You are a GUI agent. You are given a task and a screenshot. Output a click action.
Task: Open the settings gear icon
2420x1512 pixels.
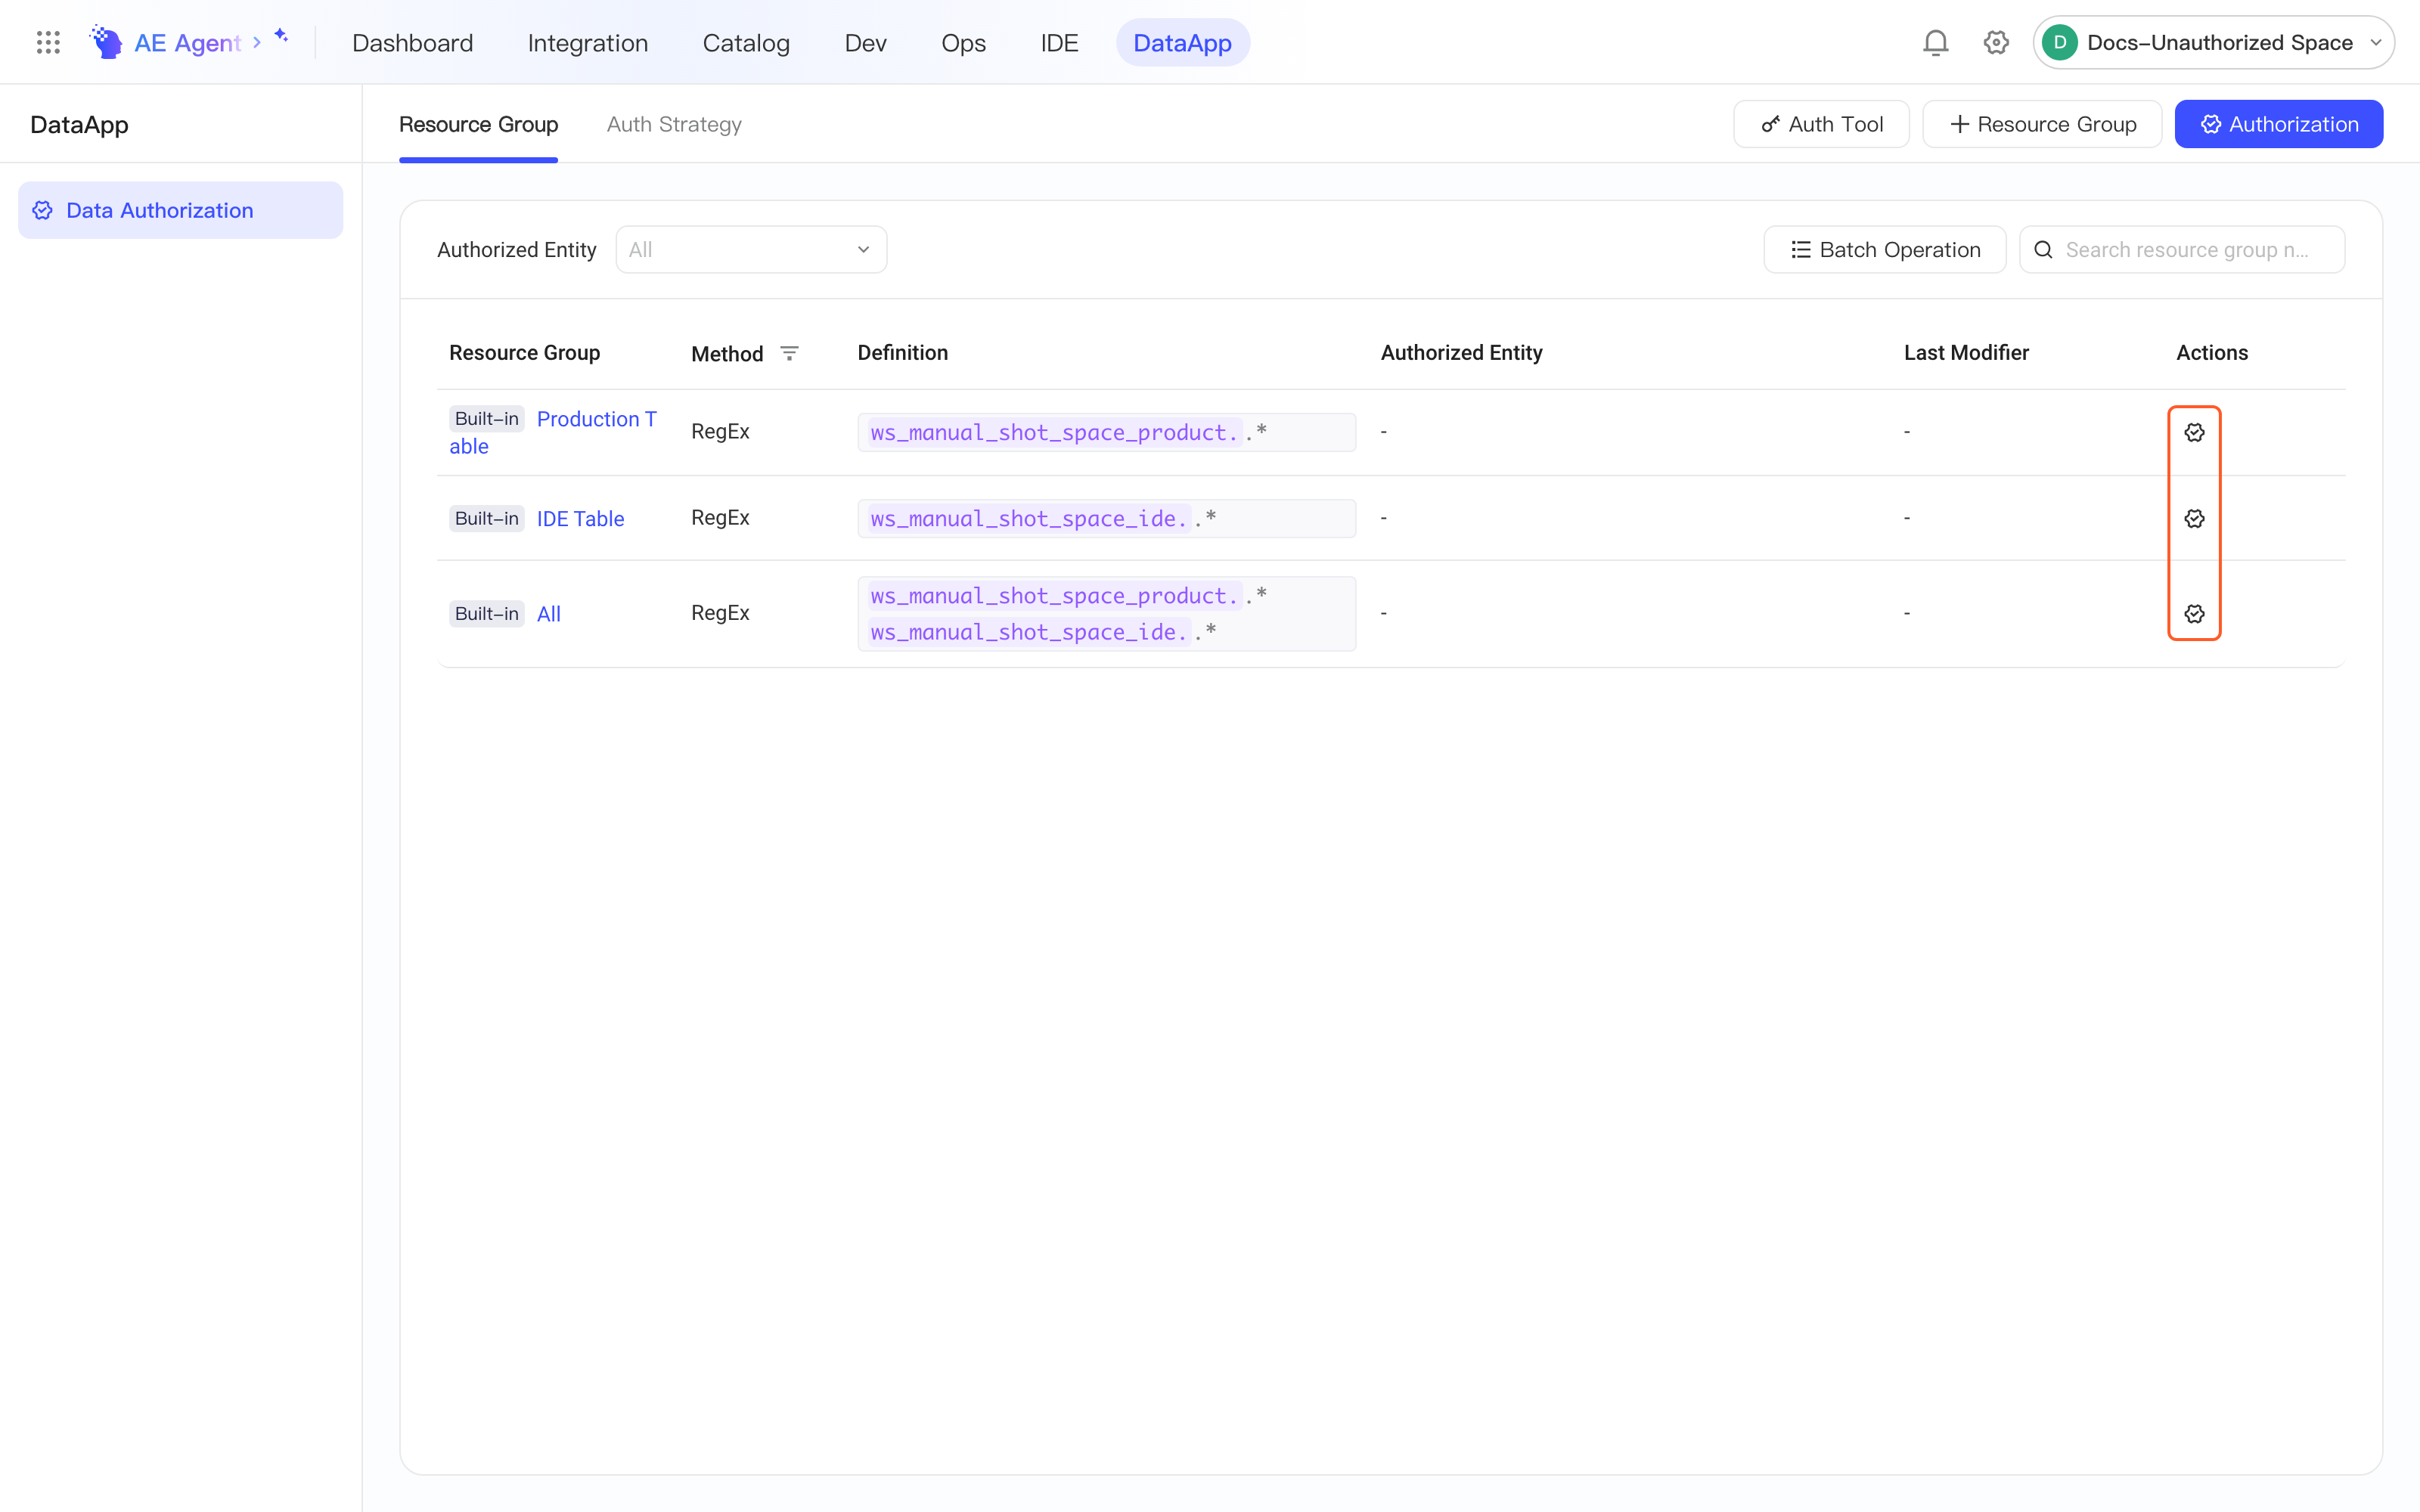[1996, 42]
